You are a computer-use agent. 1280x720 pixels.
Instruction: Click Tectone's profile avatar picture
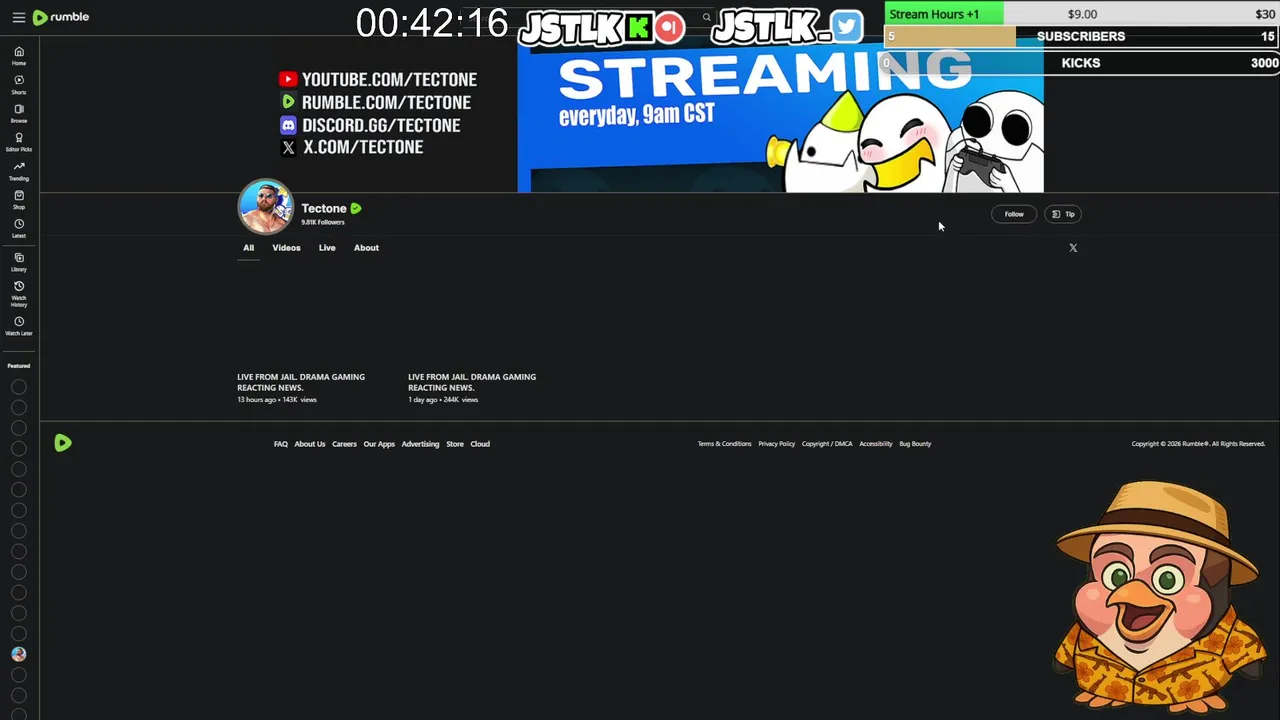pyautogui.click(x=265, y=207)
